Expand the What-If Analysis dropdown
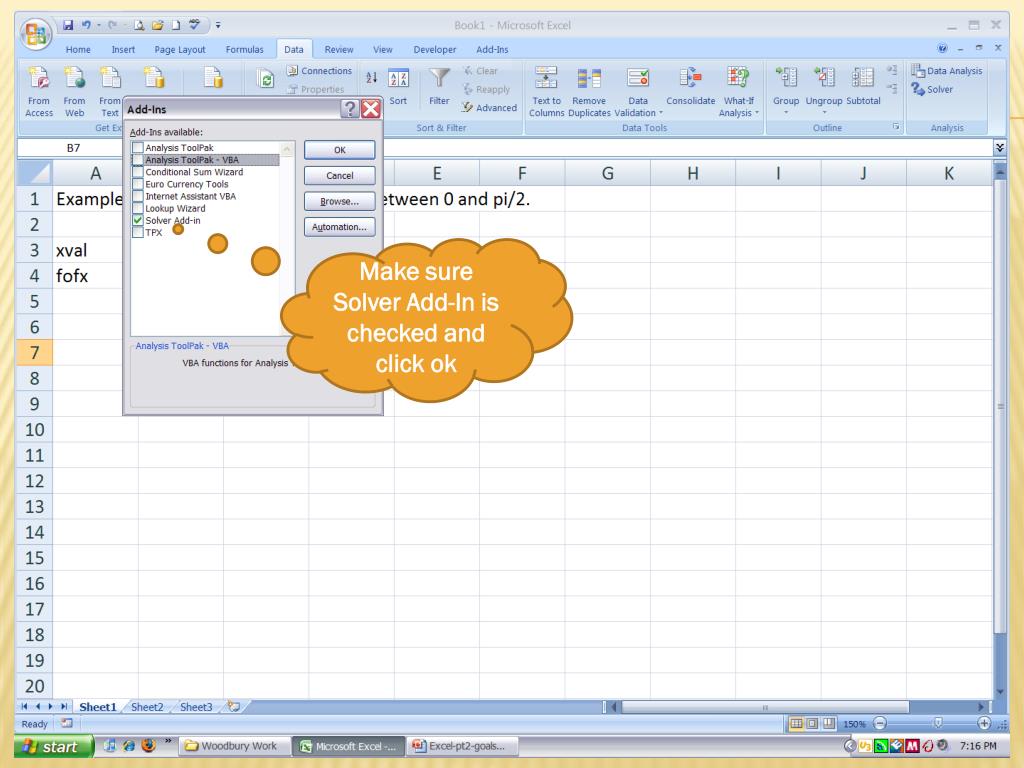Image resolution: width=1024 pixels, height=768 pixels. tap(757, 113)
